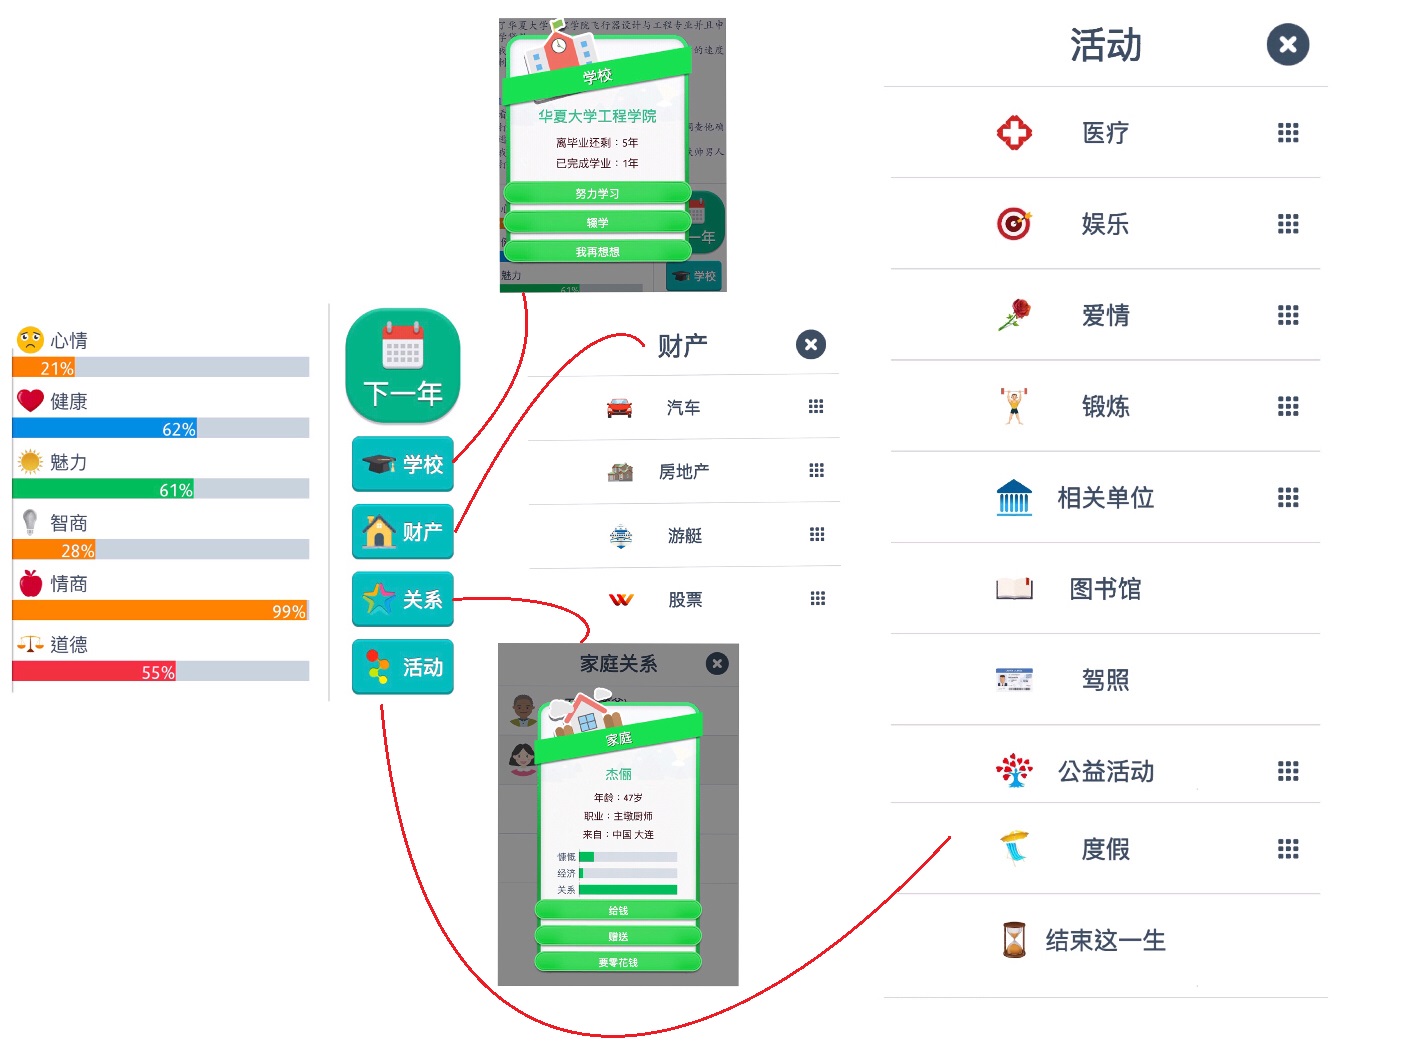
Task: Open the 关系 star menu
Action: point(403,599)
